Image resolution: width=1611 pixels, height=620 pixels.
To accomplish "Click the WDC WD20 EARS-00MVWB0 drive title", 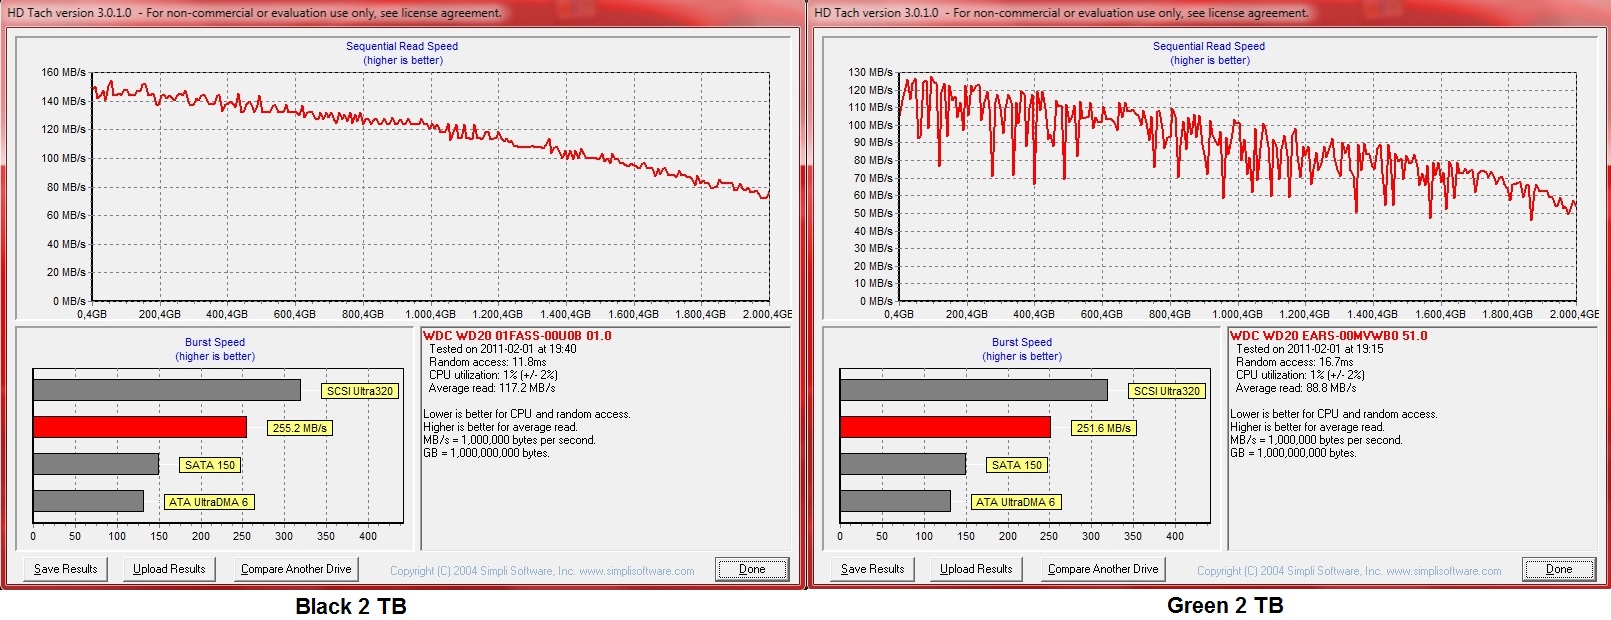I will coord(1328,336).
